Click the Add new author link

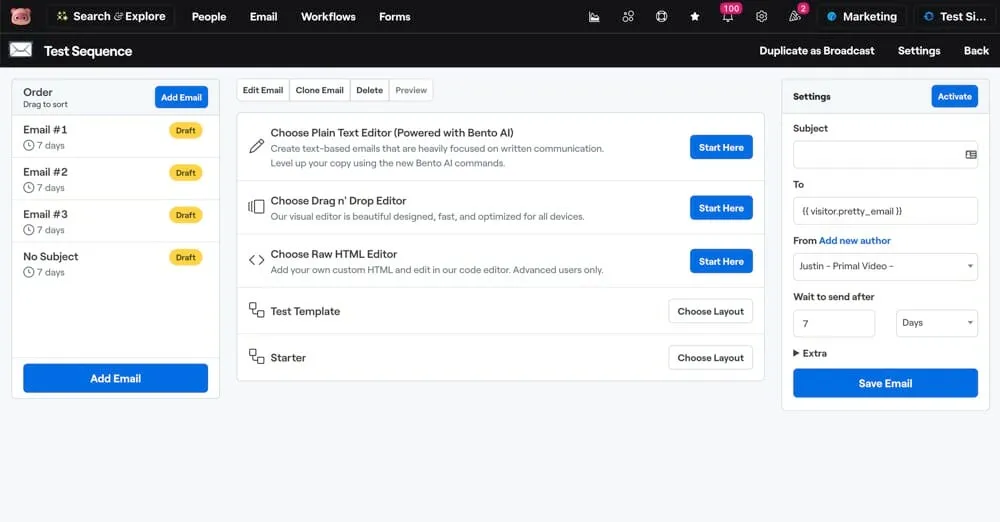click(x=854, y=241)
